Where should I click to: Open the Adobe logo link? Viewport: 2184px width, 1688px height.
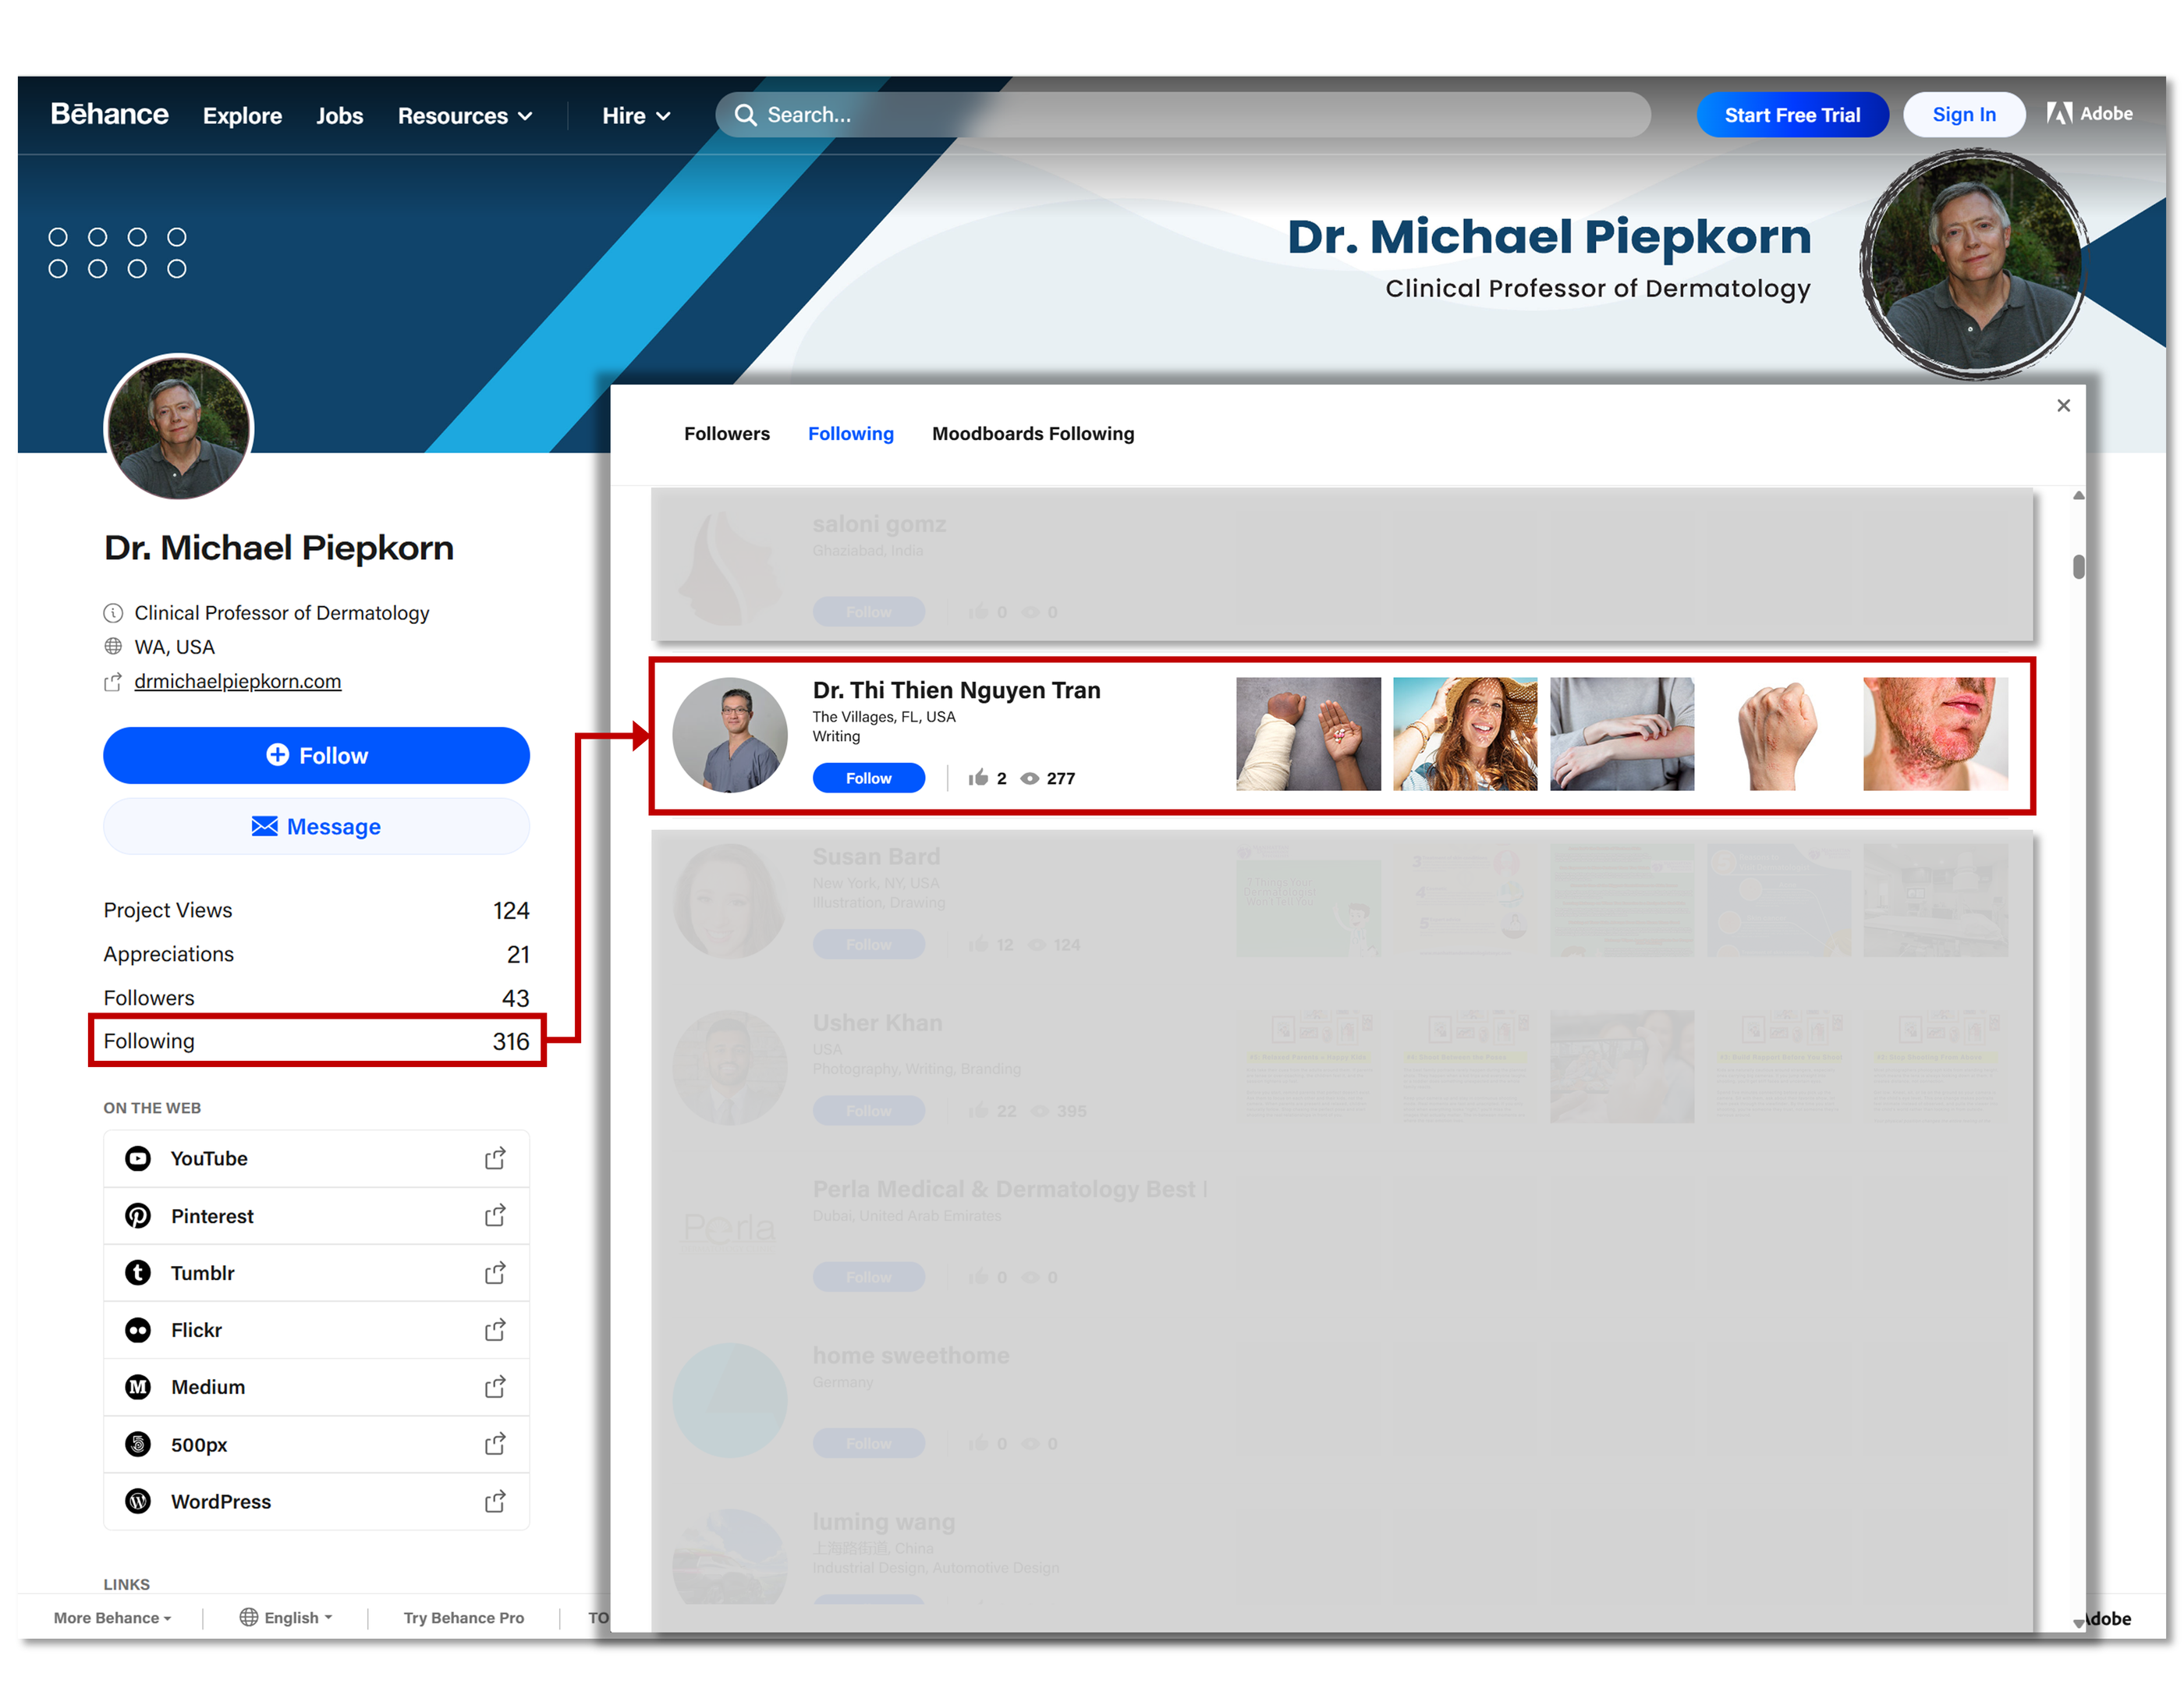click(2089, 114)
